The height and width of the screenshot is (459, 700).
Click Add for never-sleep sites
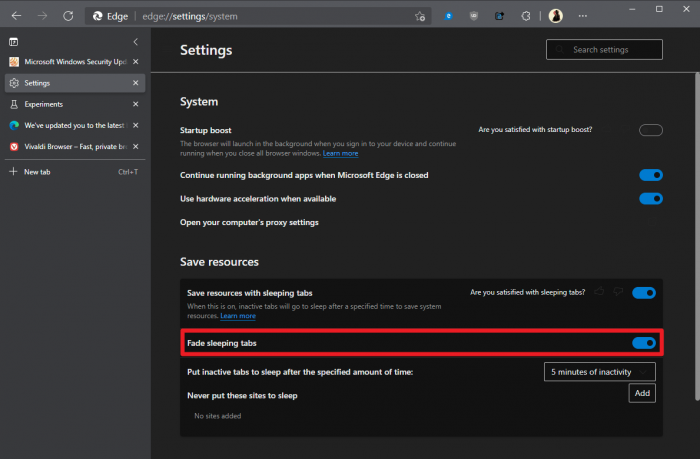(642, 394)
